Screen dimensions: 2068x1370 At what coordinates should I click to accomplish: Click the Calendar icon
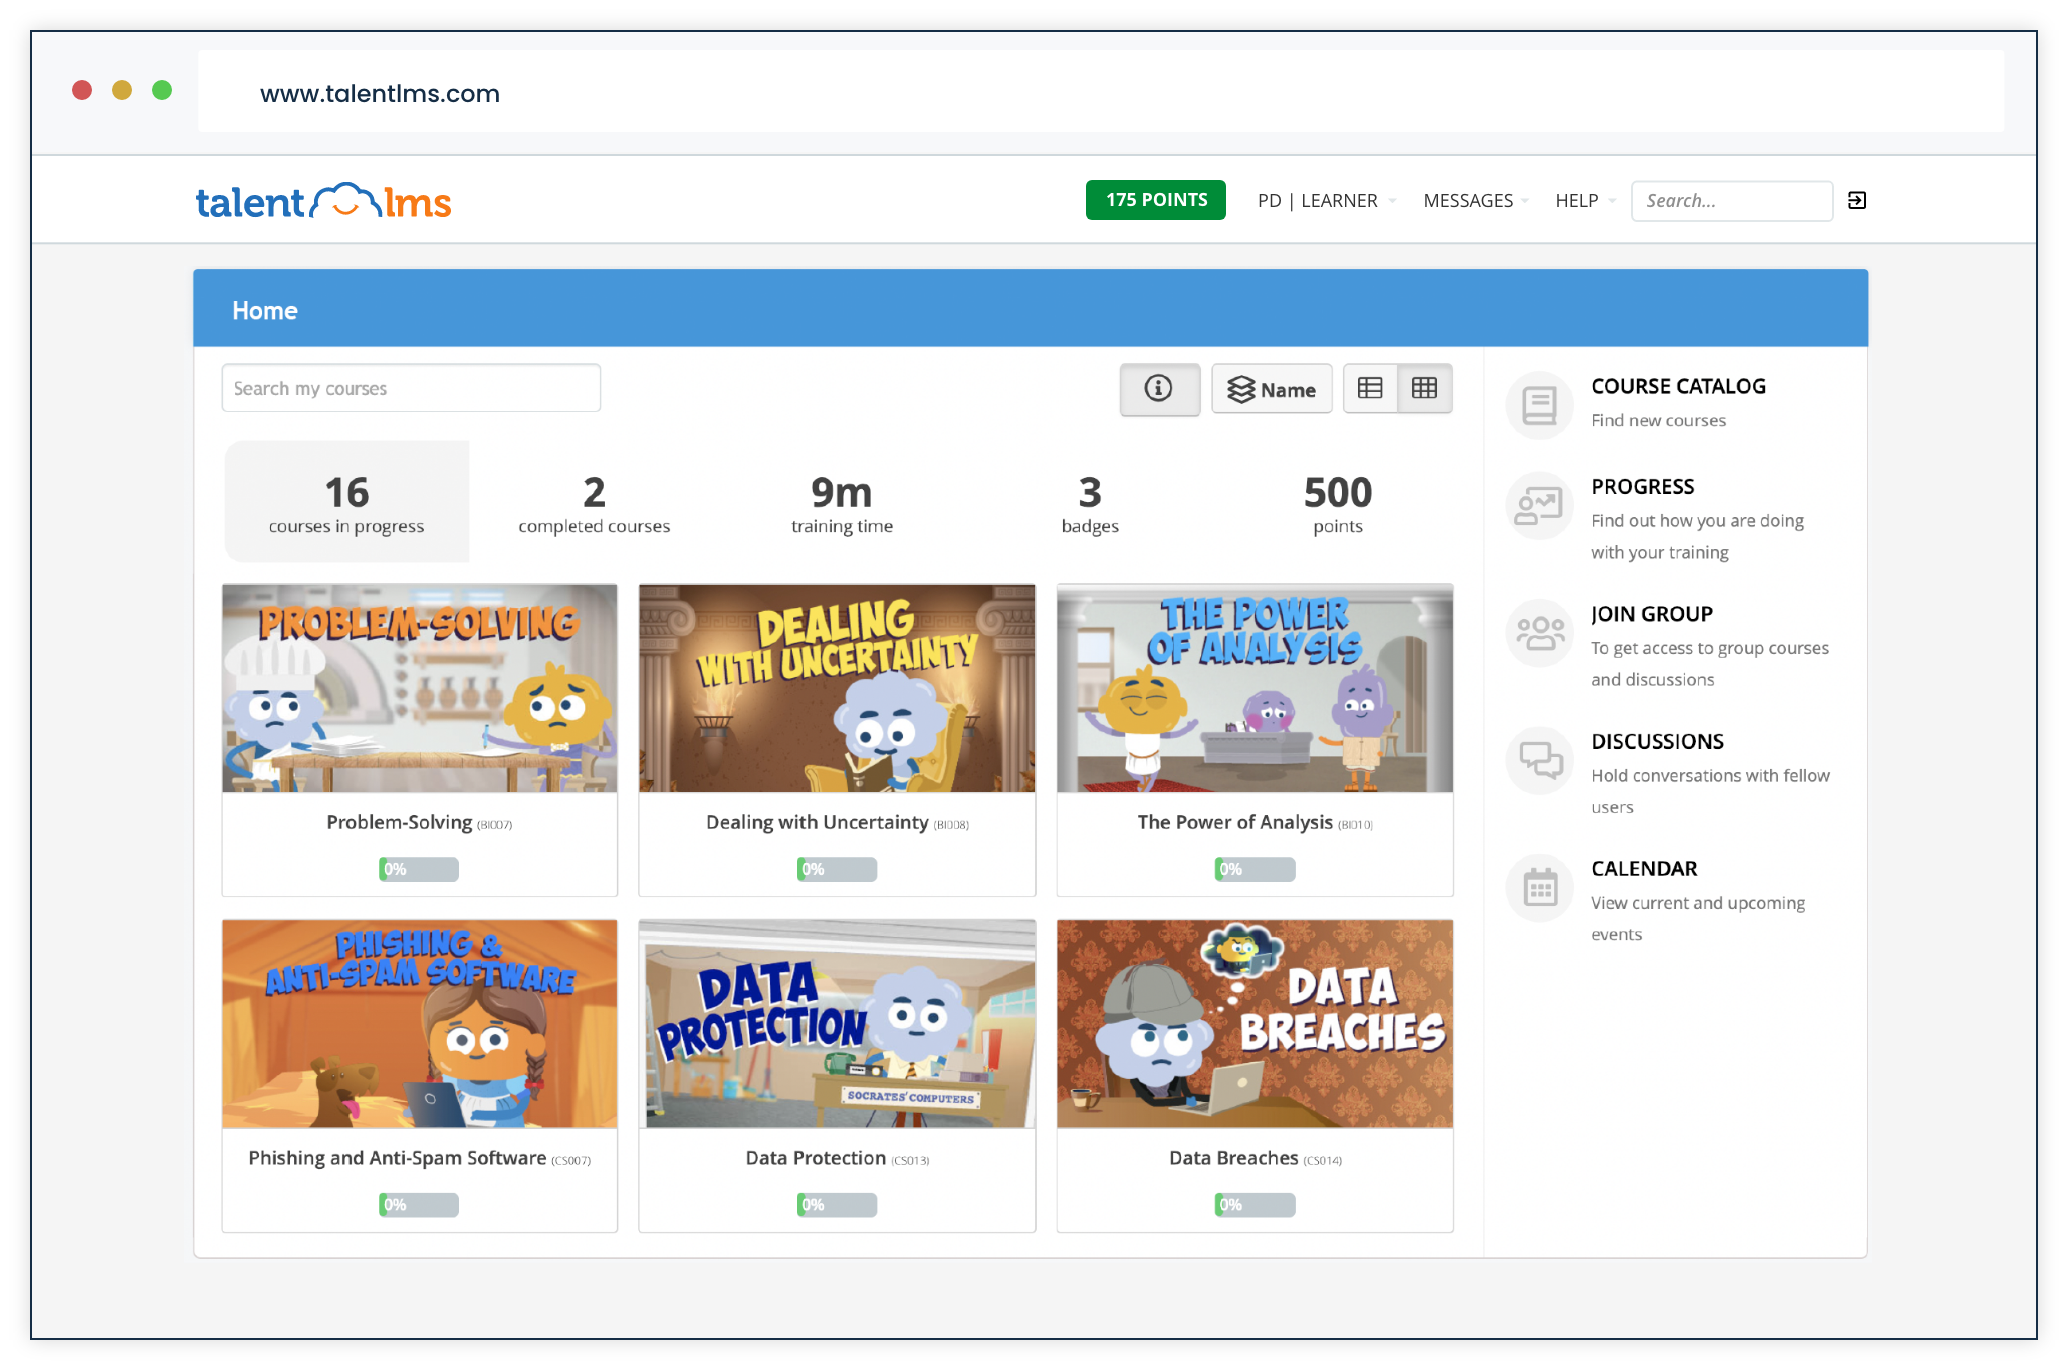[1539, 887]
